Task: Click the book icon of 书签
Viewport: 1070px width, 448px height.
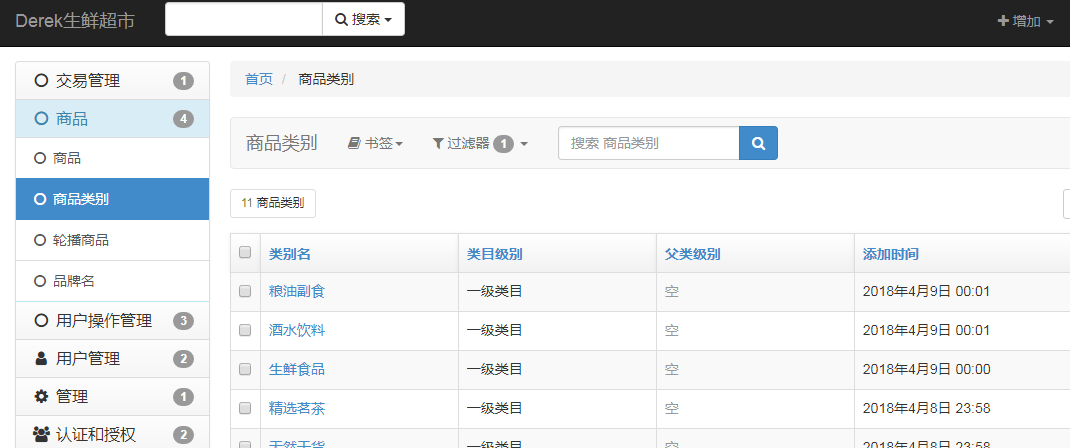Action: [353, 143]
